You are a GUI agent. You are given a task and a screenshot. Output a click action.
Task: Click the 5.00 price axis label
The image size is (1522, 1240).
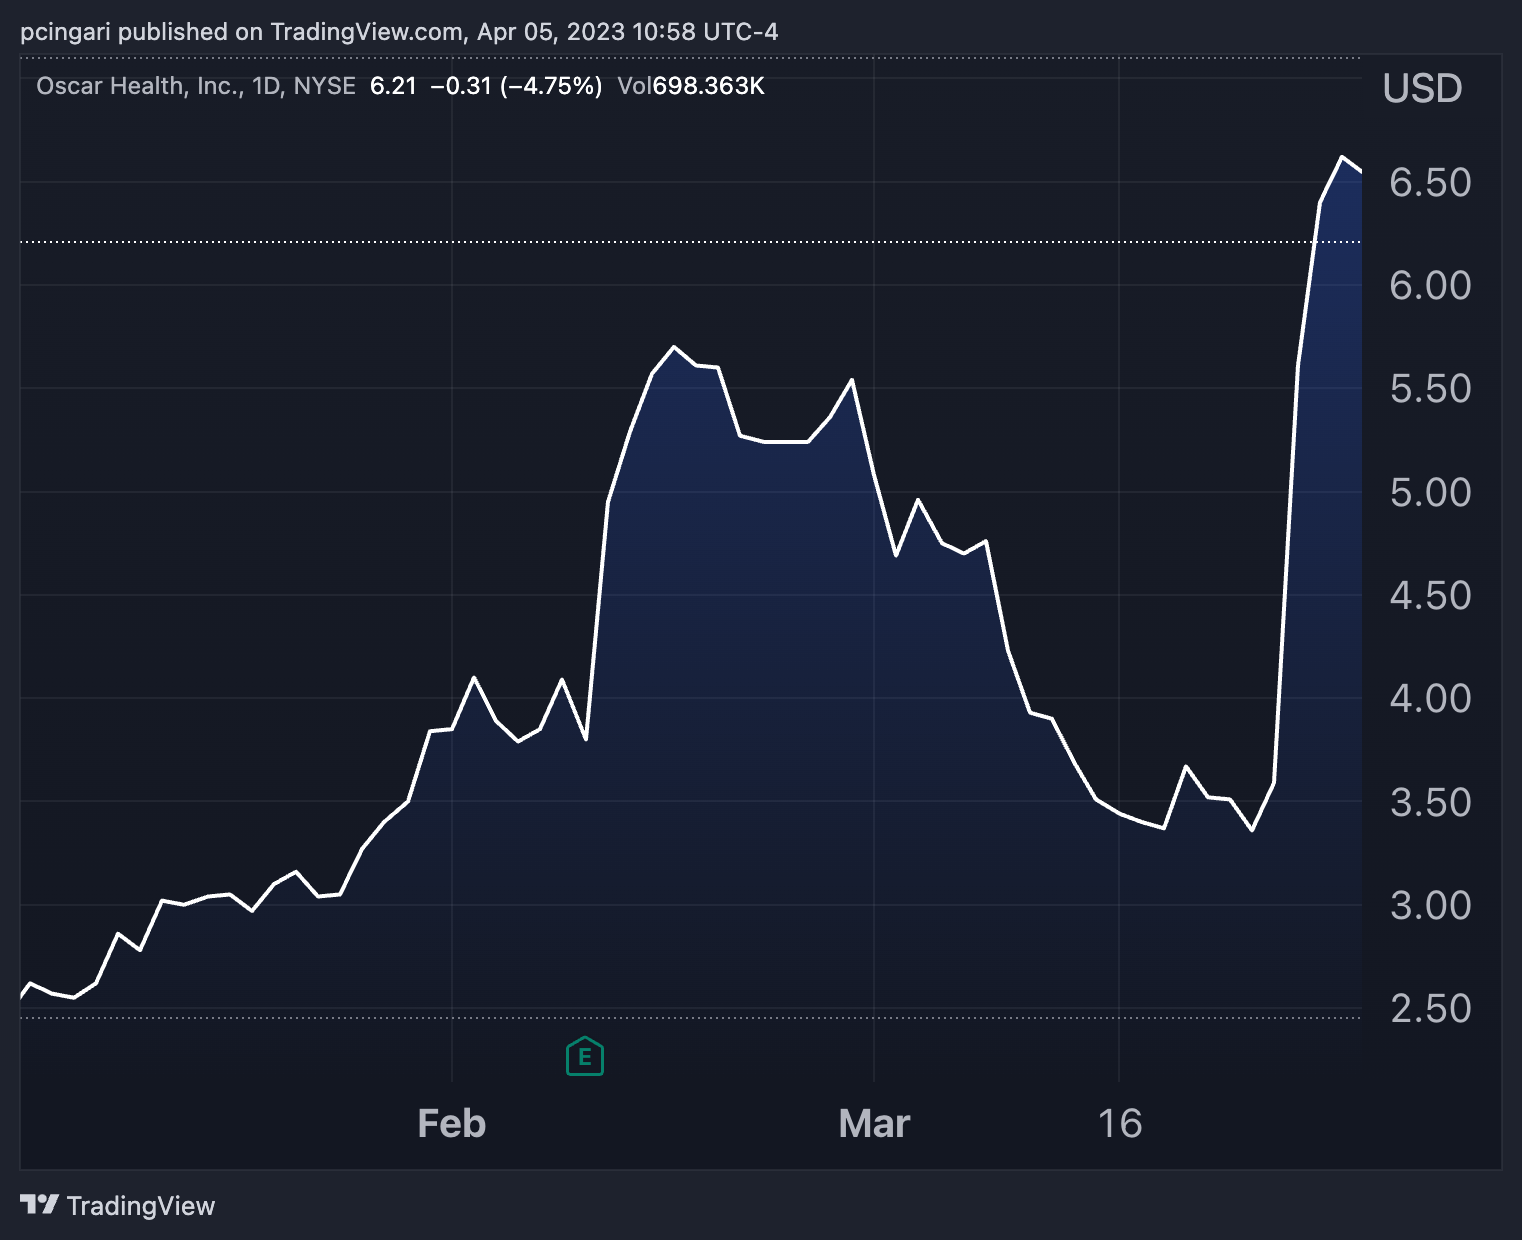tap(1430, 492)
